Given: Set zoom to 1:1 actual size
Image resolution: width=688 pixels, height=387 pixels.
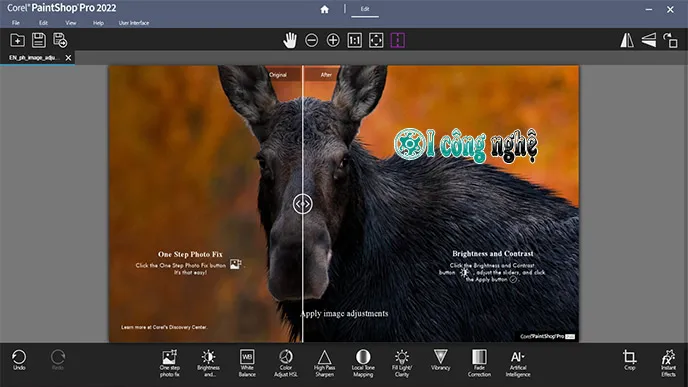Looking at the screenshot, I should [x=355, y=40].
